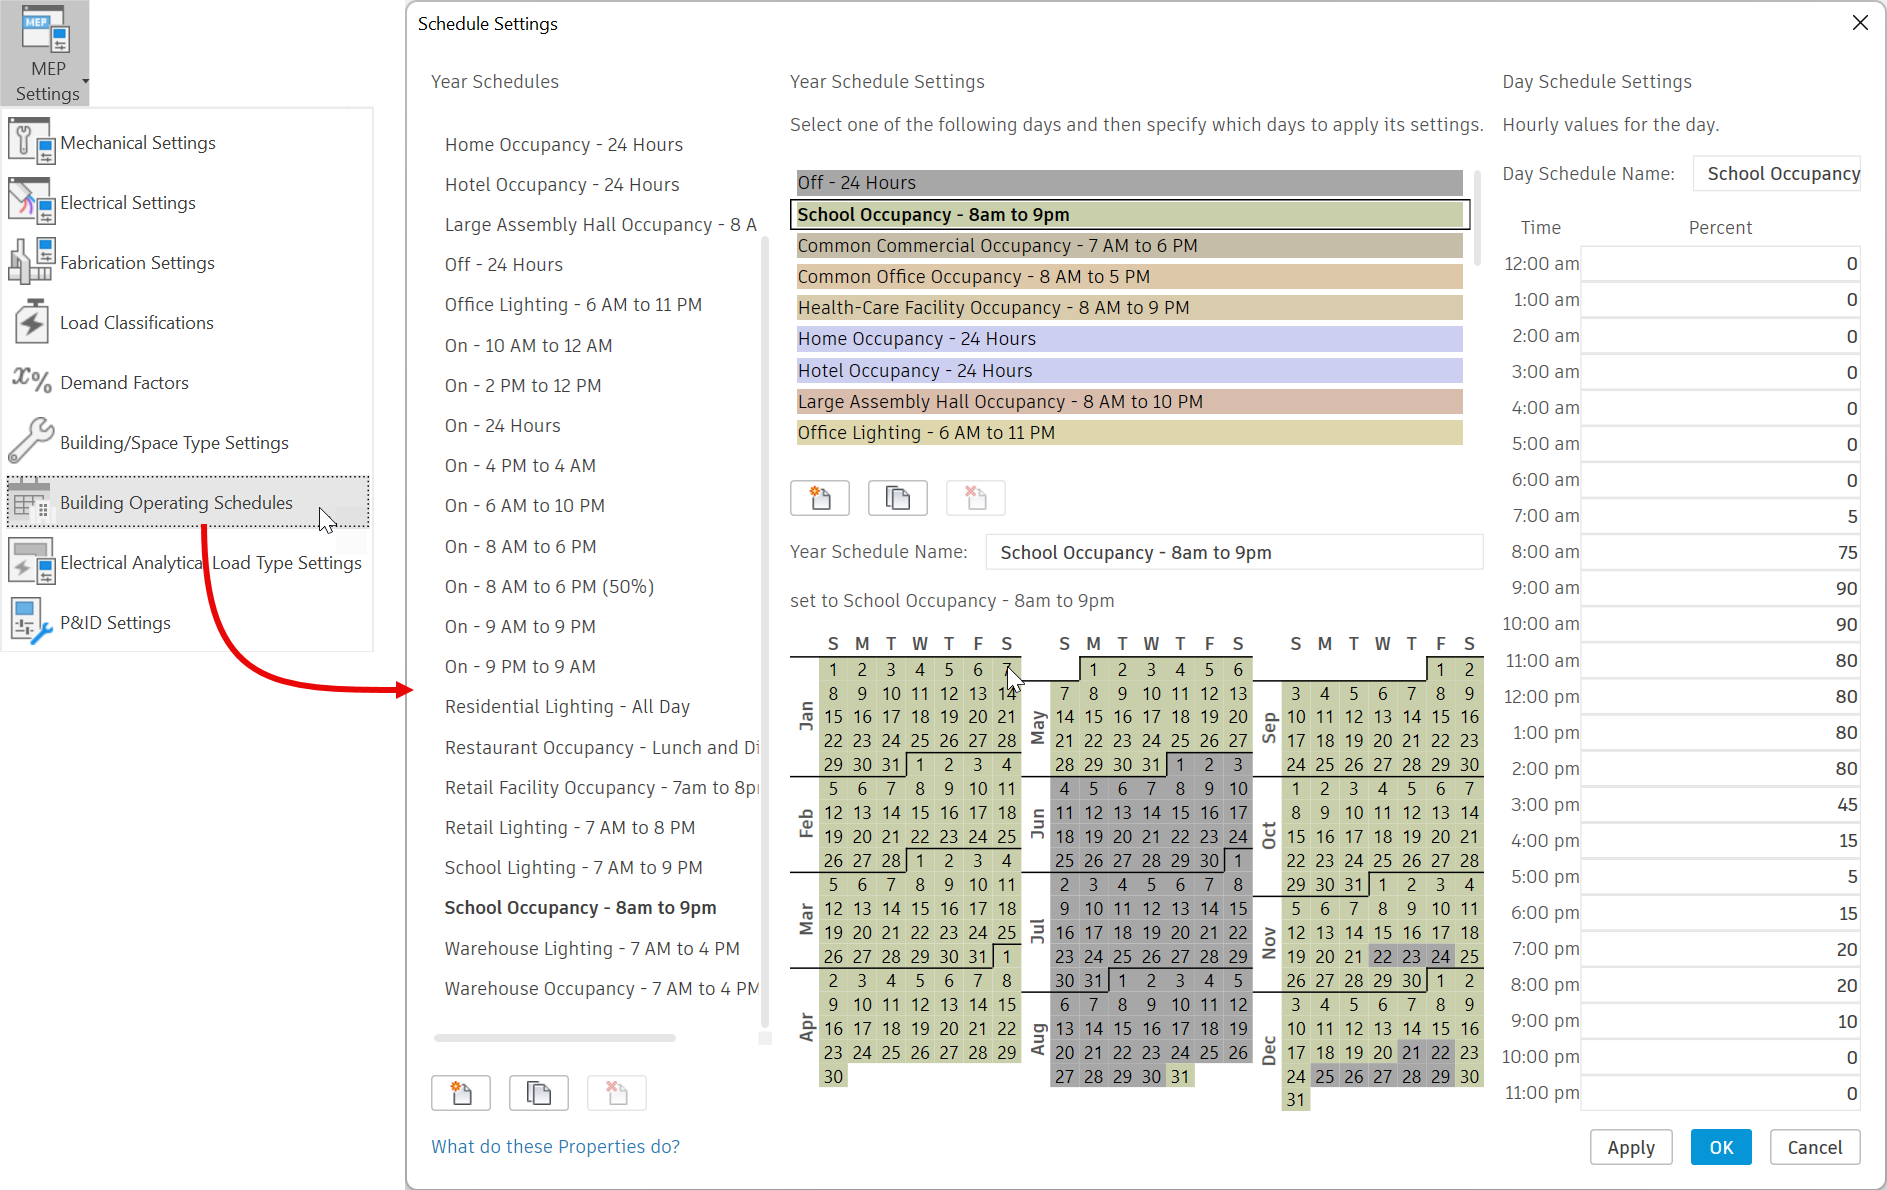Select 'Retail Lighting - 7 AM to 8 PM' year schedule
This screenshot has height=1190, width=1887.
pyautogui.click(x=570, y=828)
